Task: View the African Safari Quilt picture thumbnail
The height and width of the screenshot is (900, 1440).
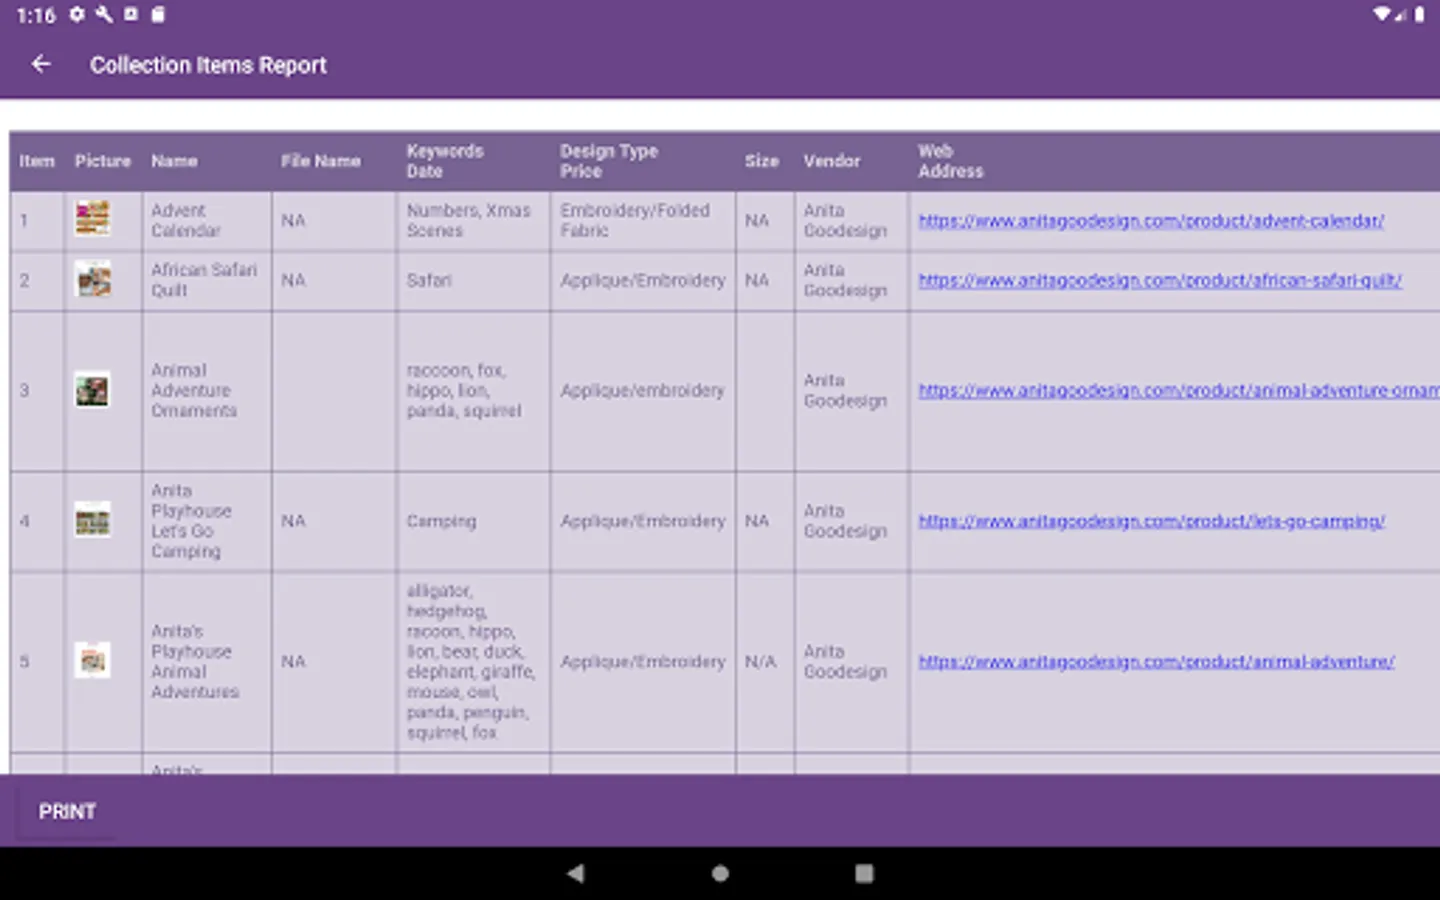Action: coord(93,280)
